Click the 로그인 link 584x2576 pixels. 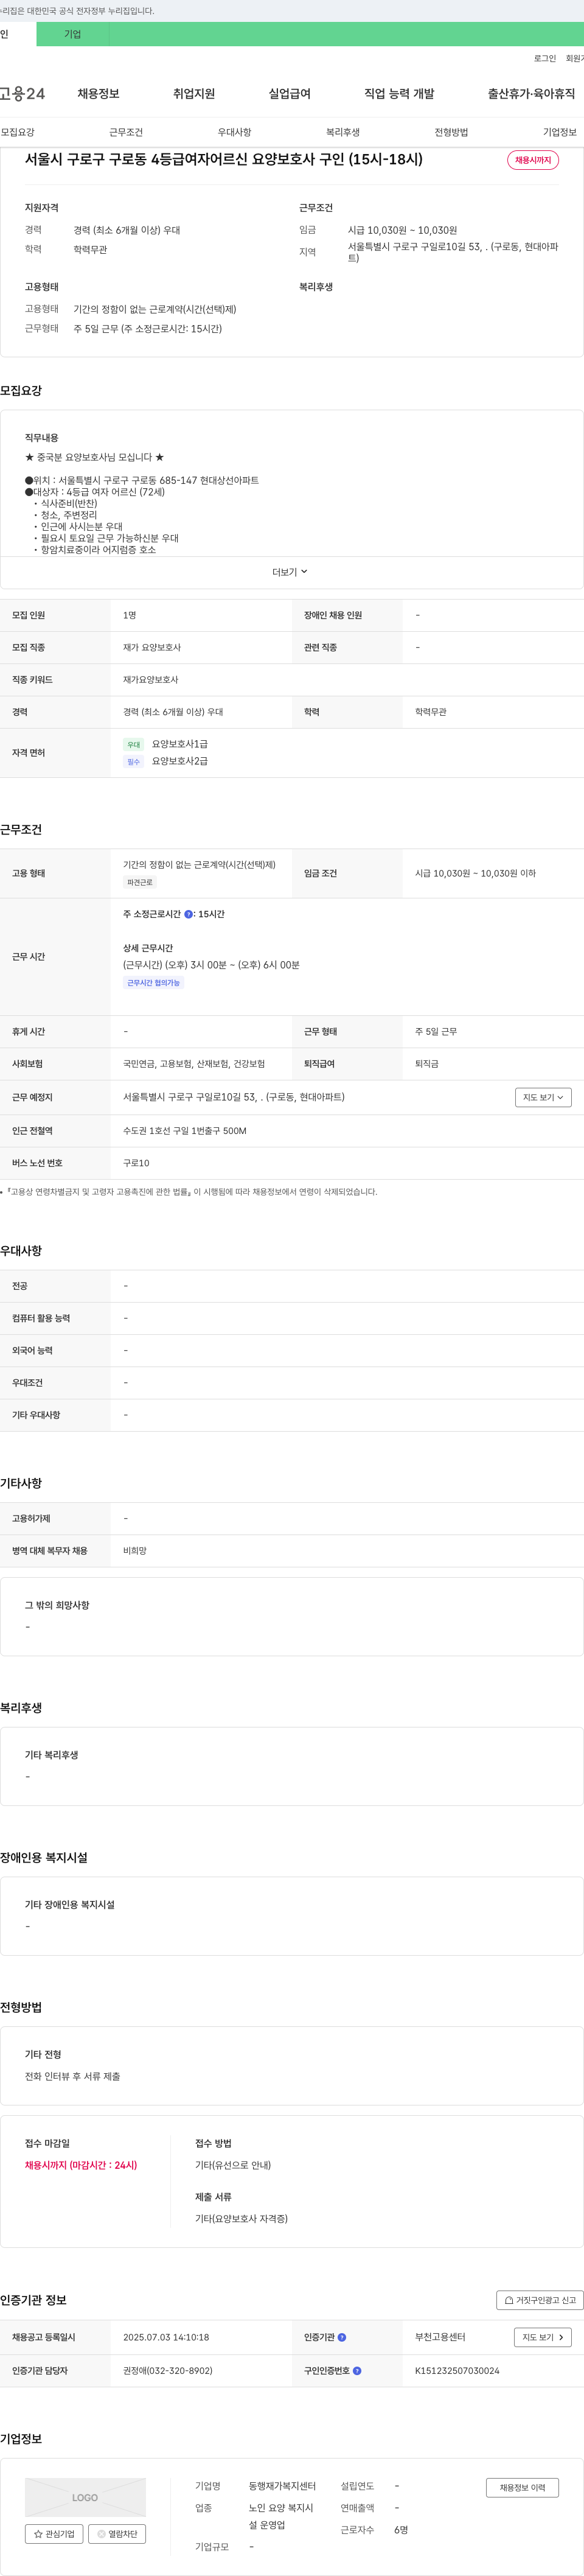tap(545, 58)
